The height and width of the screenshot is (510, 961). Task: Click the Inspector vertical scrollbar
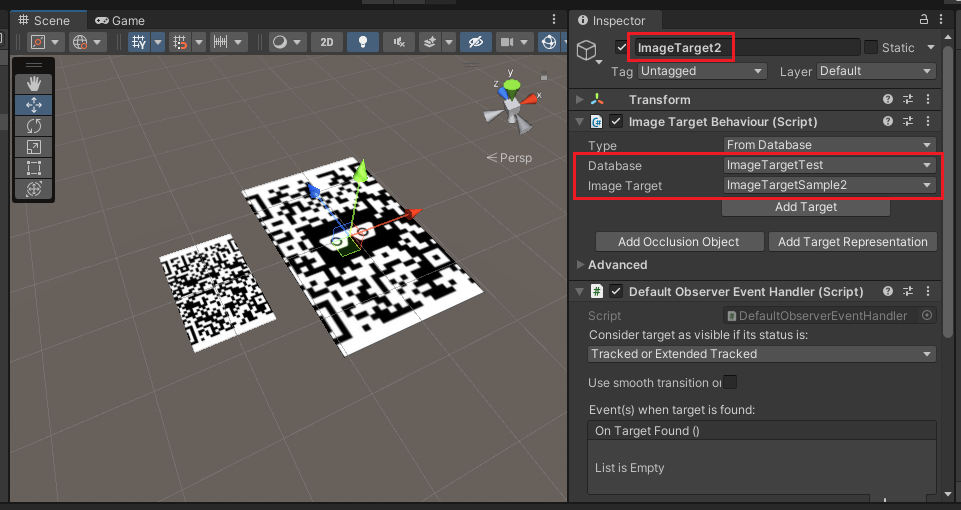point(948,190)
